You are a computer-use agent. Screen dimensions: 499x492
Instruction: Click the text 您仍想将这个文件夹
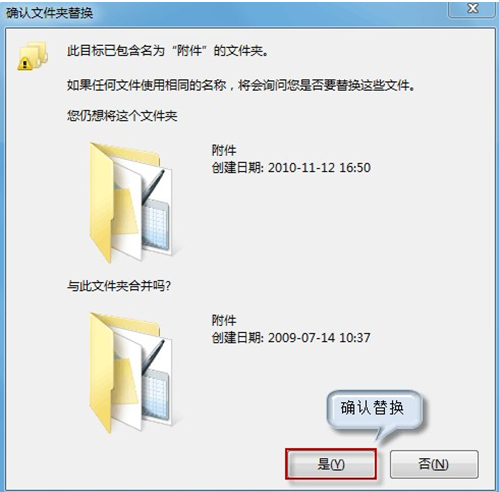(122, 116)
